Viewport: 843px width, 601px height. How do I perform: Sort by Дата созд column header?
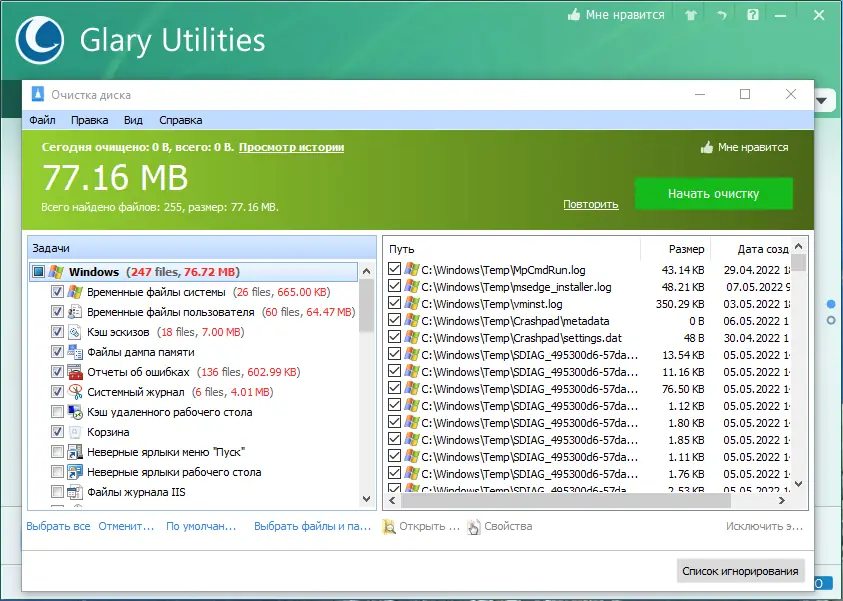point(751,249)
